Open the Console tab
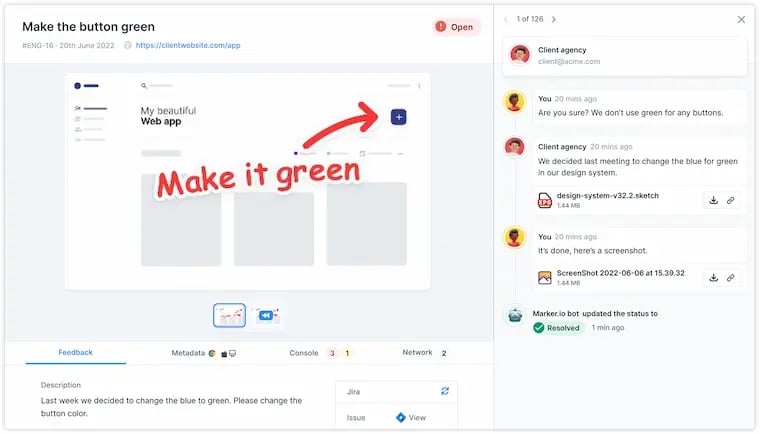The image size is (760, 434). (304, 353)
